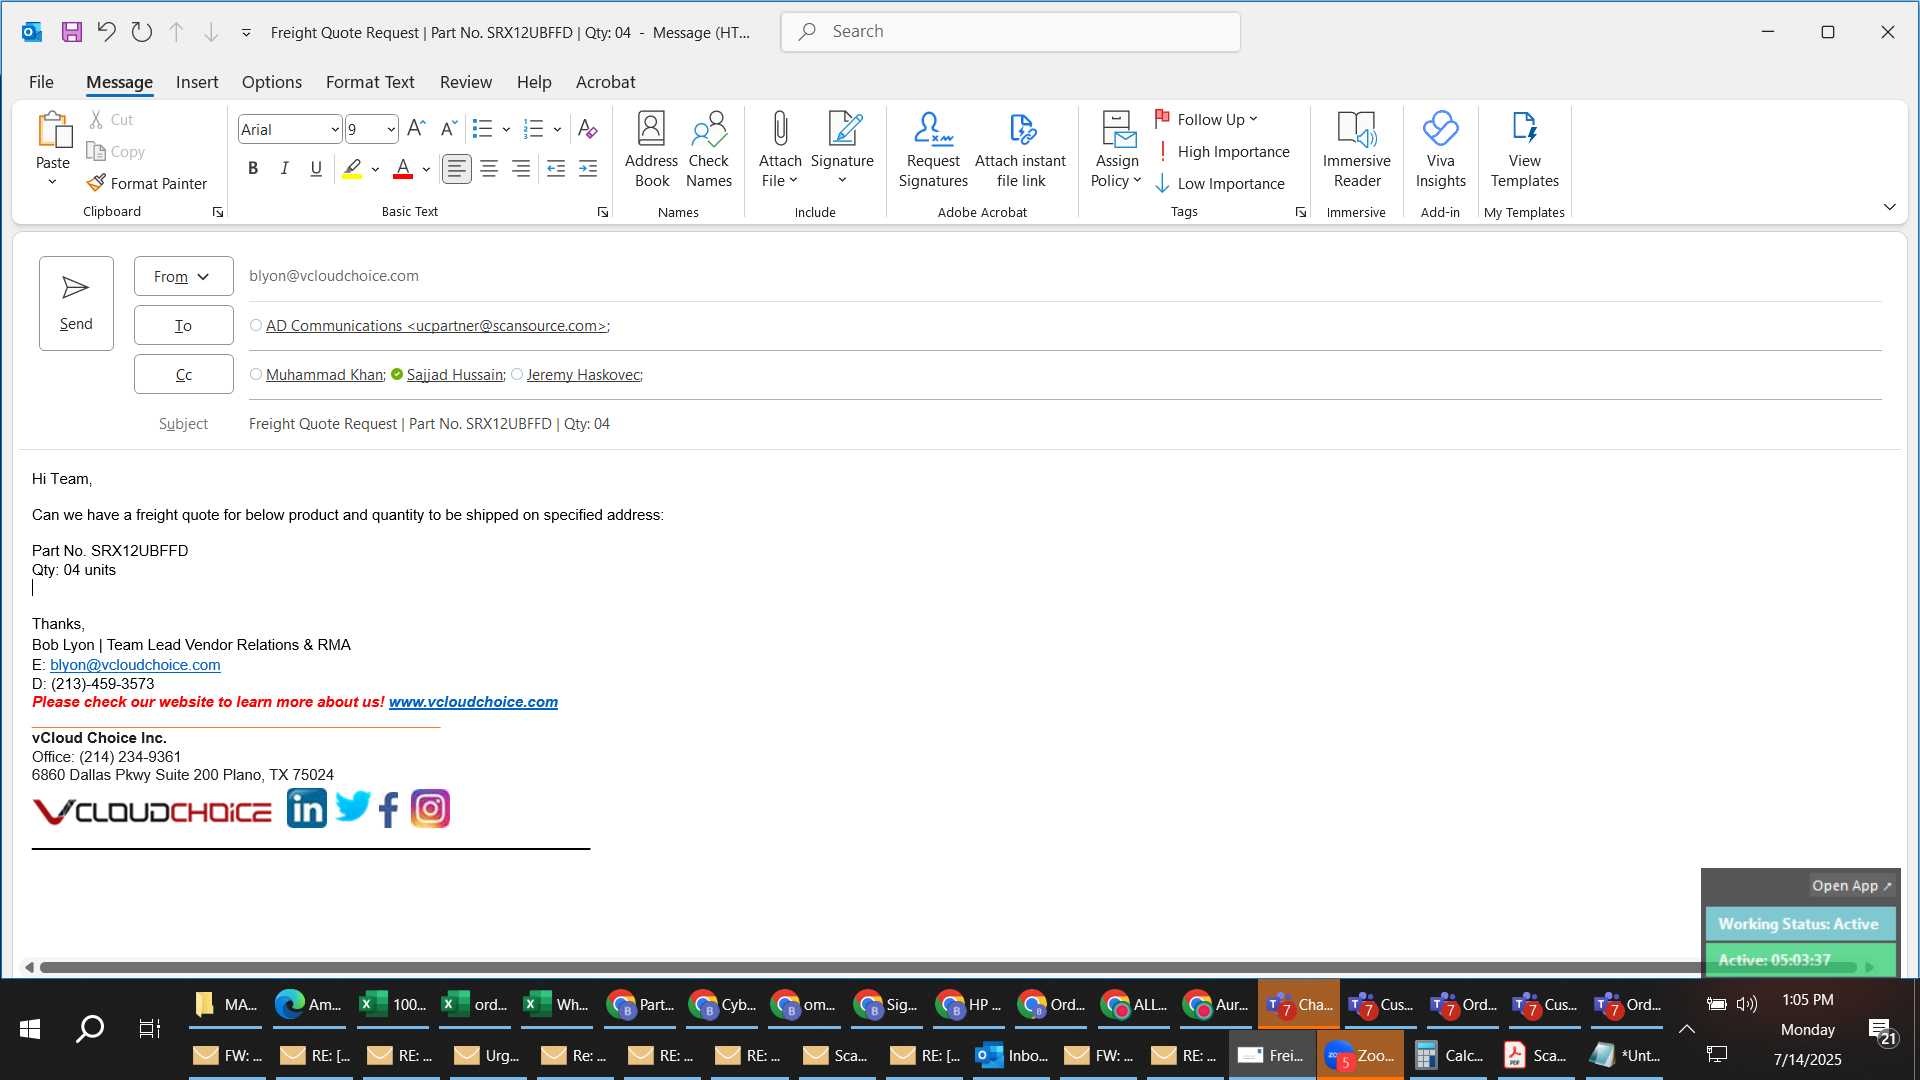Screen dimensions: 1920x1080
Task: Click the Twitter bird icon in signature
Action: tap(353, 806)
